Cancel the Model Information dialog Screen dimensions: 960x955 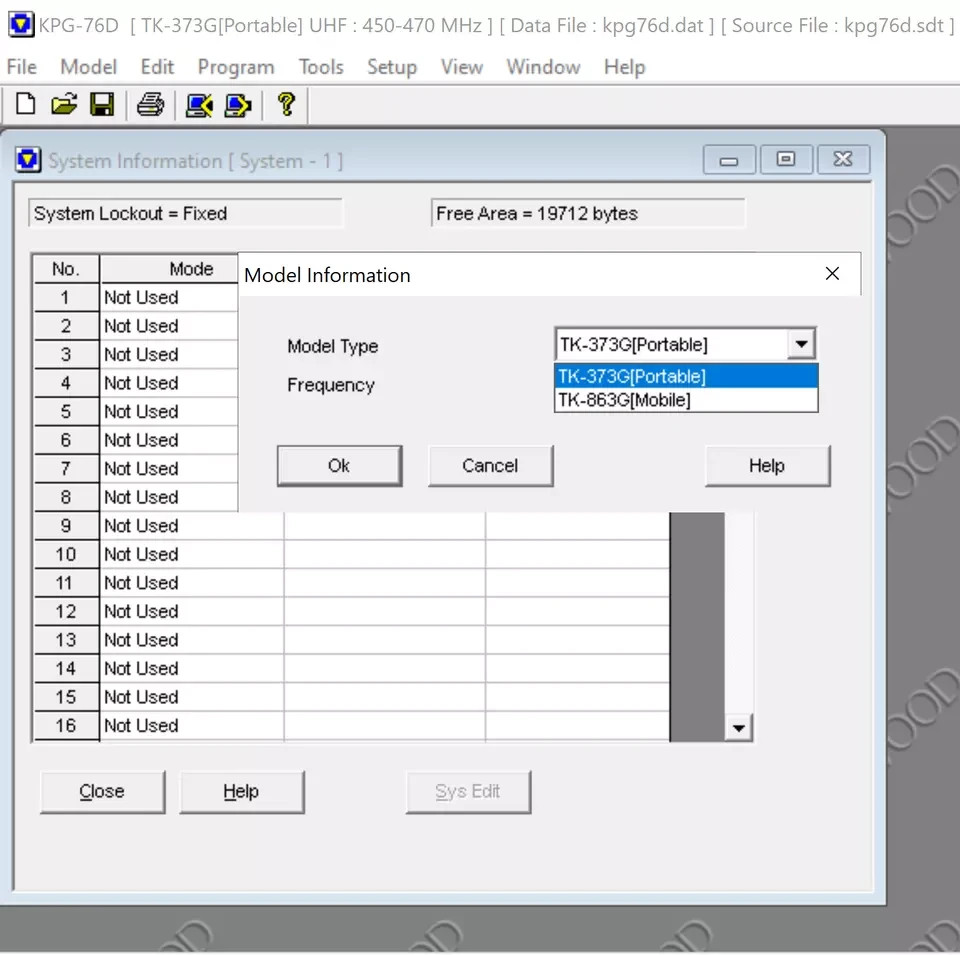(x=490, y=466)
